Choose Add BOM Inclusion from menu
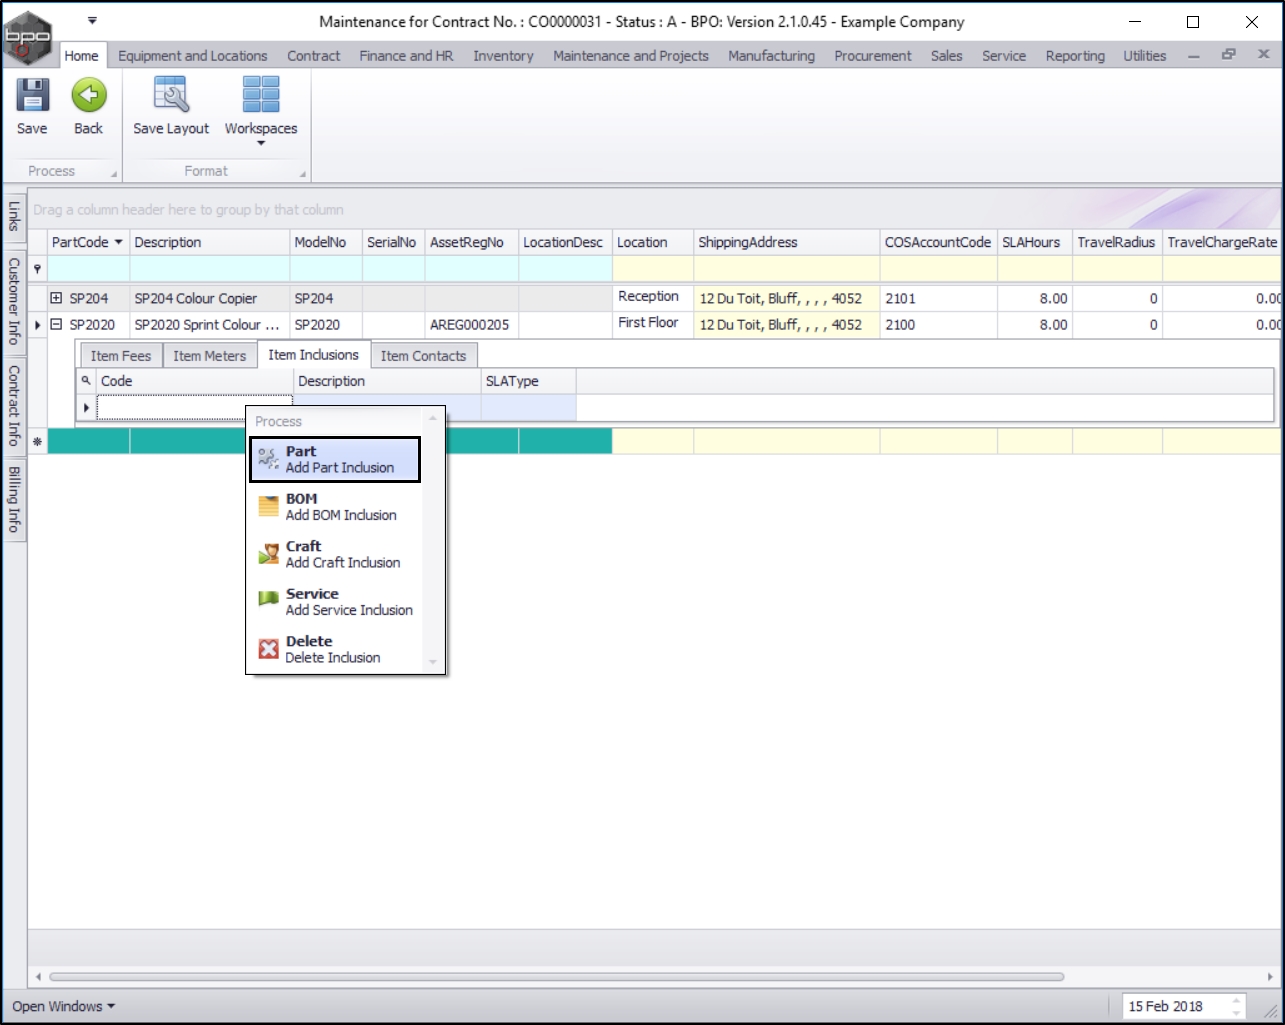 334,507
